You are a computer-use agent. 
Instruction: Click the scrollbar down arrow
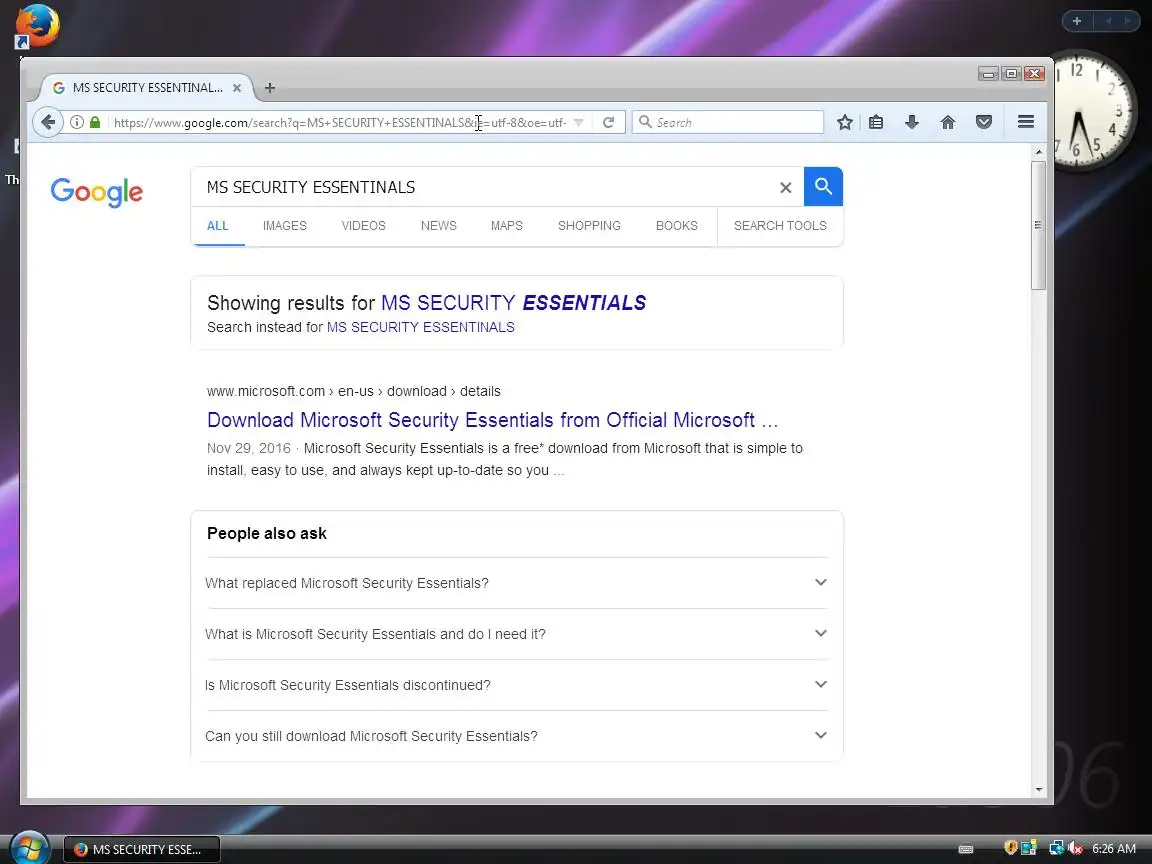pos(1038,790)
